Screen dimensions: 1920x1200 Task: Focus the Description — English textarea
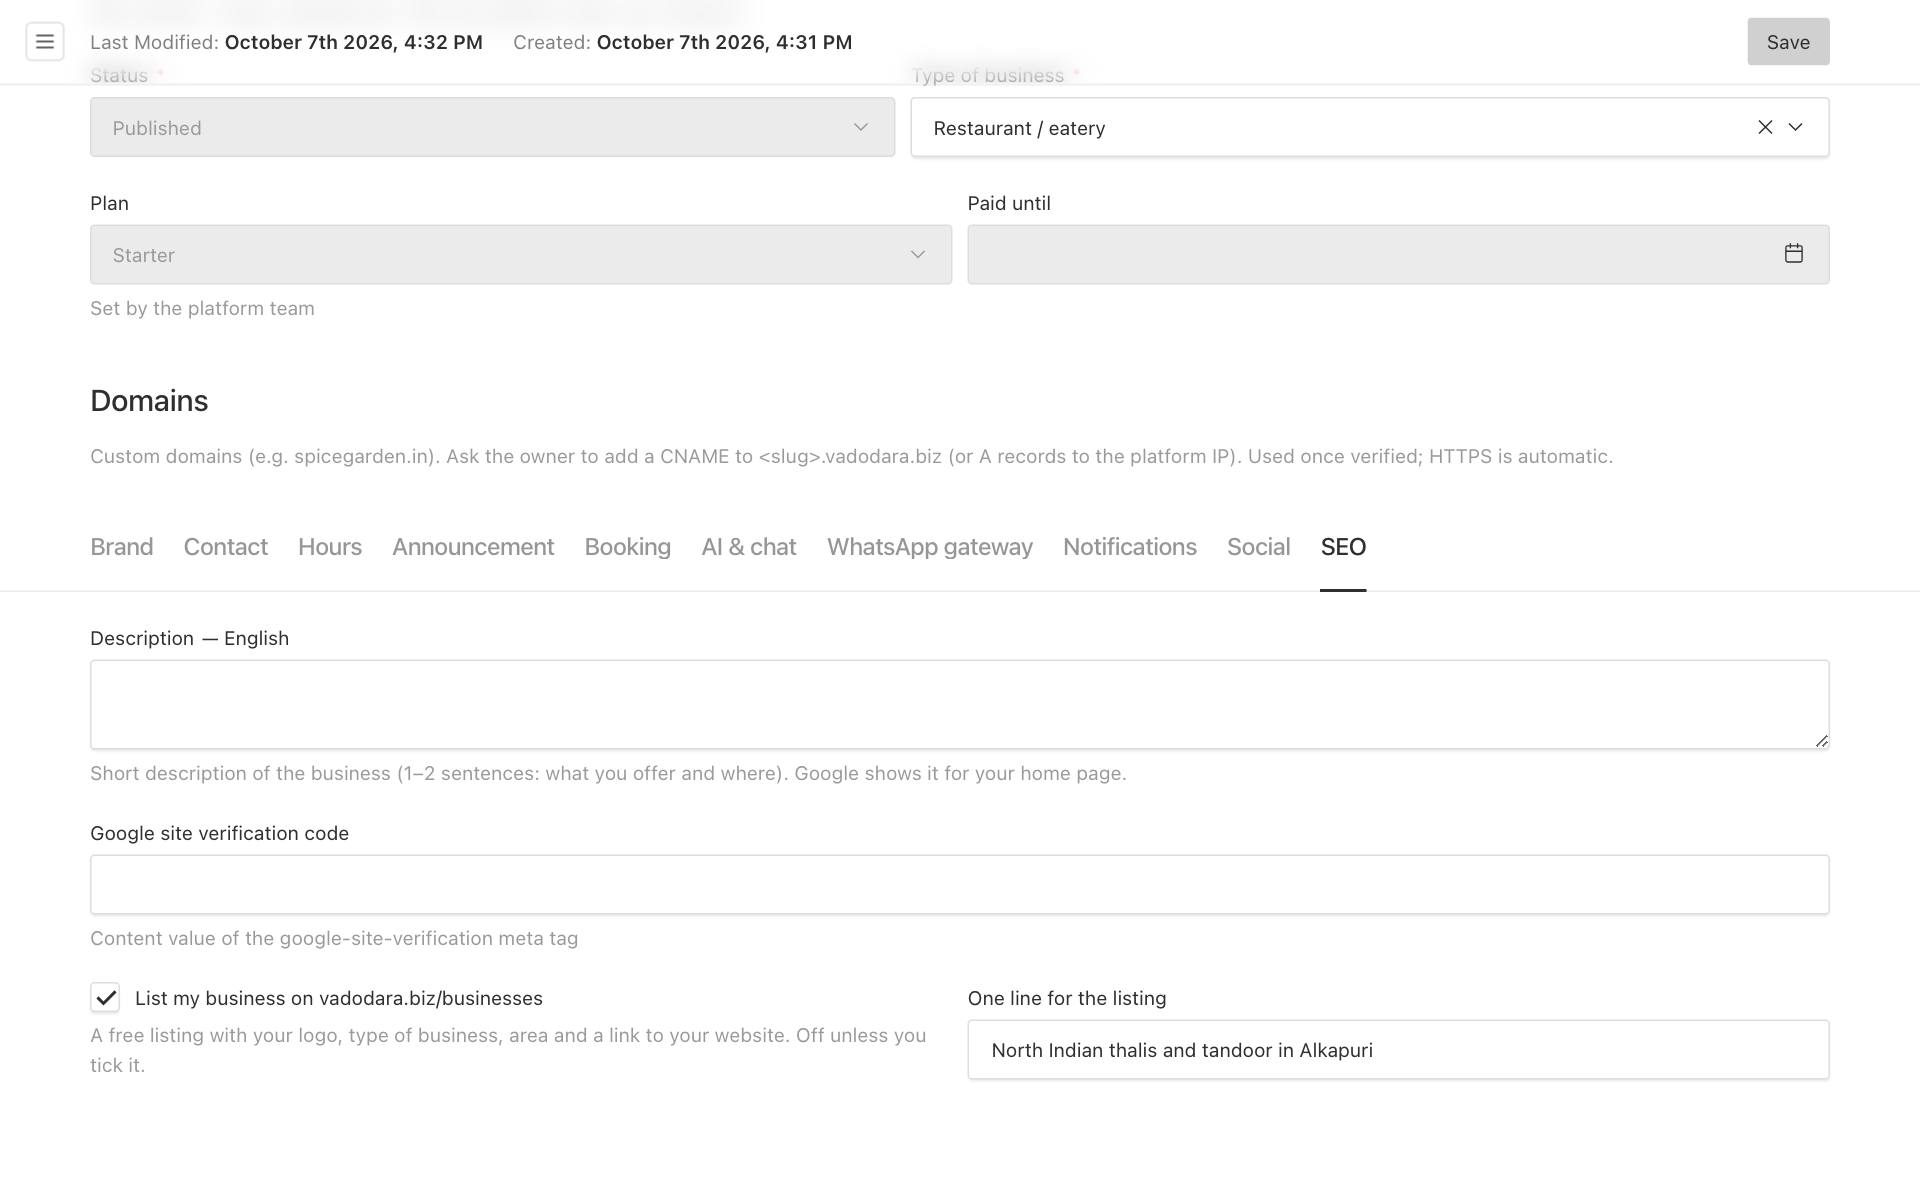click(960, 704)
